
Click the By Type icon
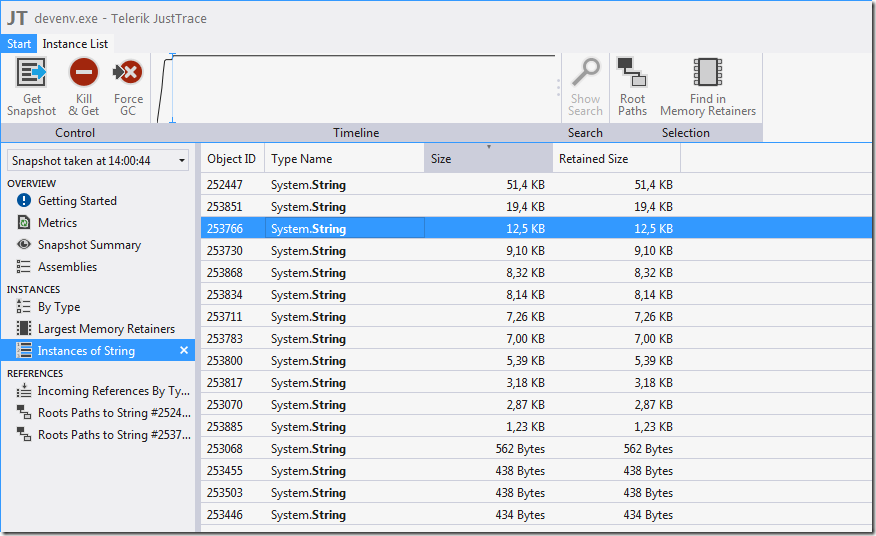(x=24, y=306)
